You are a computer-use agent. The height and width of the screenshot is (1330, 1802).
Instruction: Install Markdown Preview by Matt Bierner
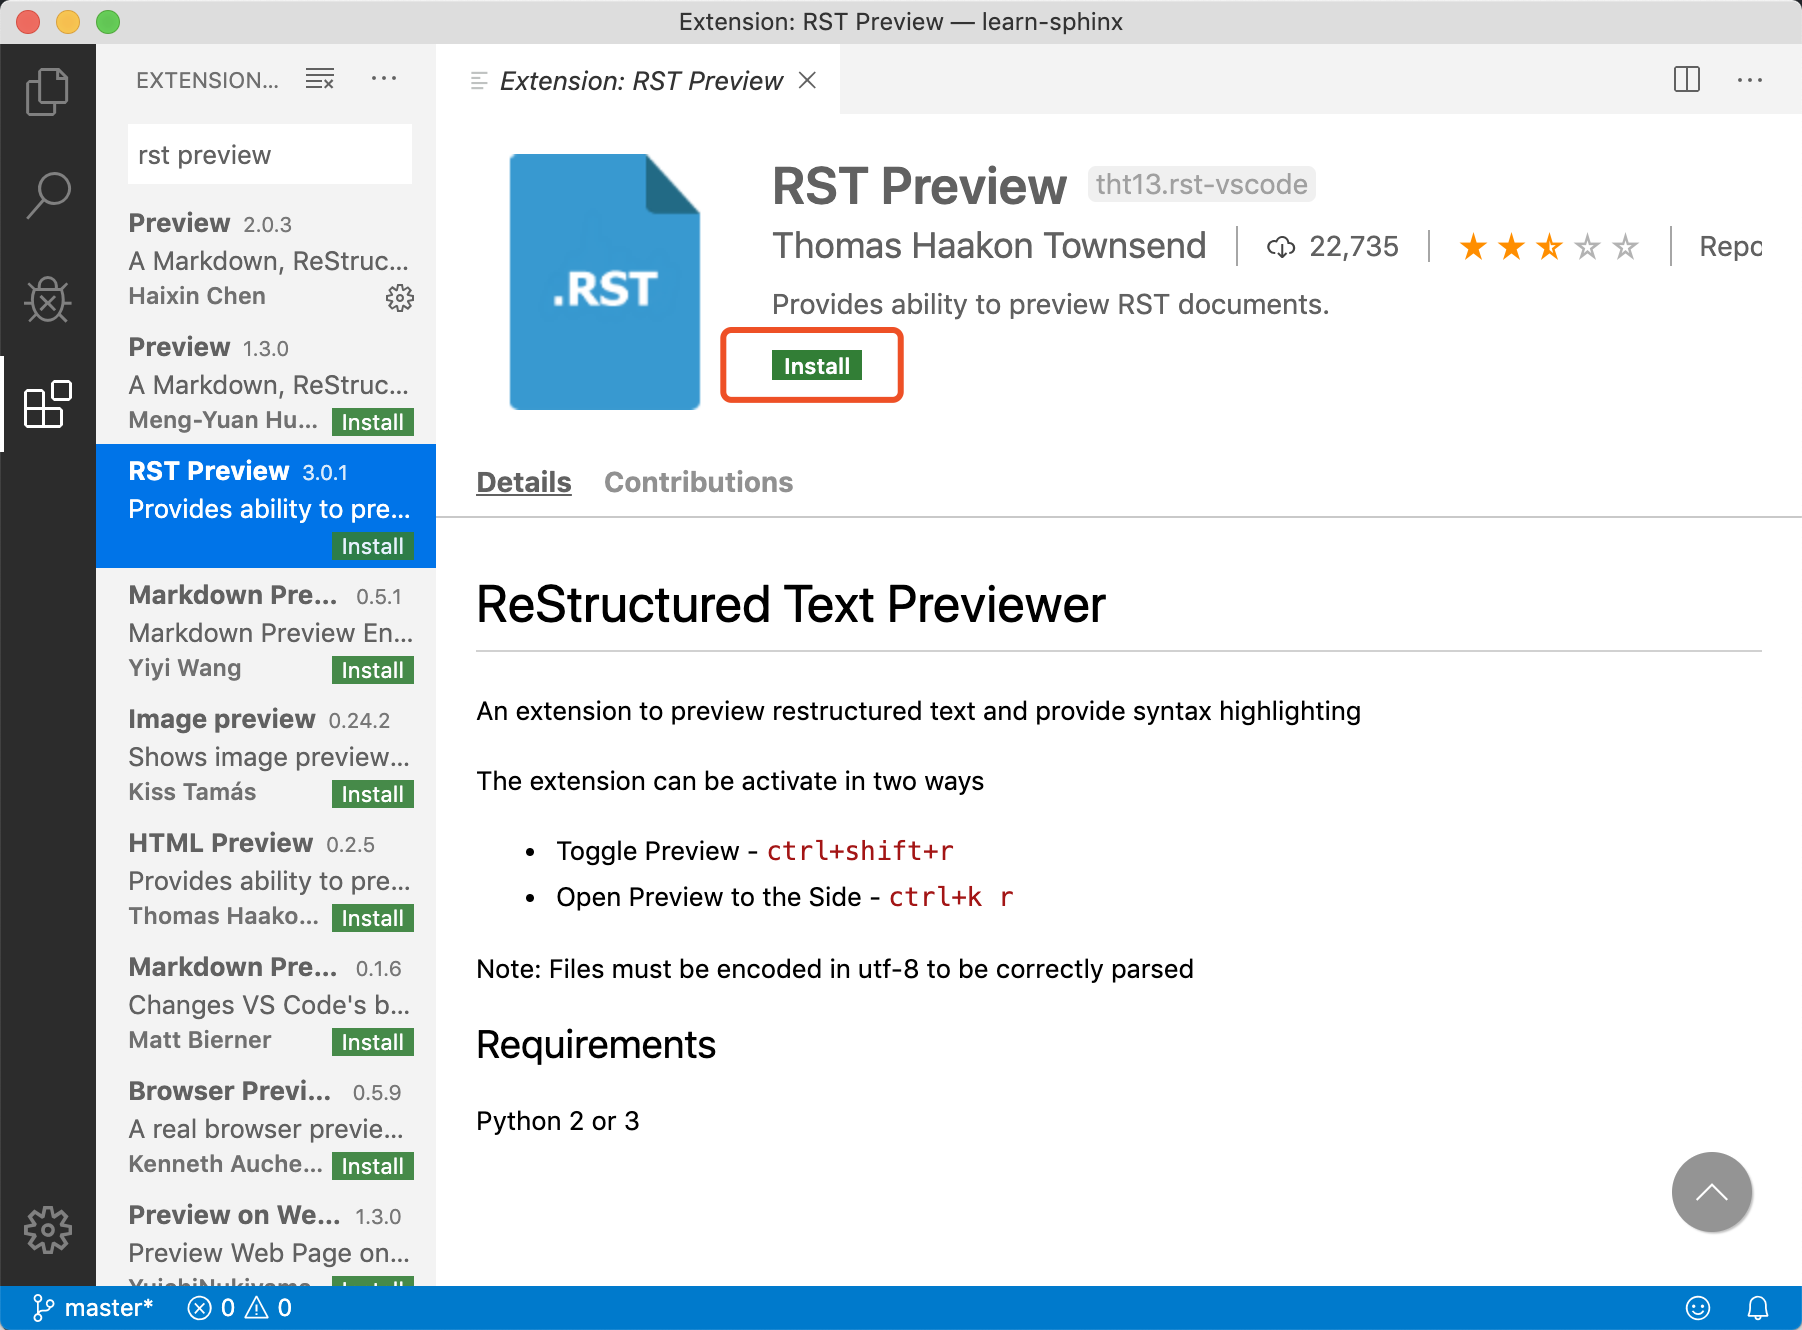click(x=372, y=1042)
